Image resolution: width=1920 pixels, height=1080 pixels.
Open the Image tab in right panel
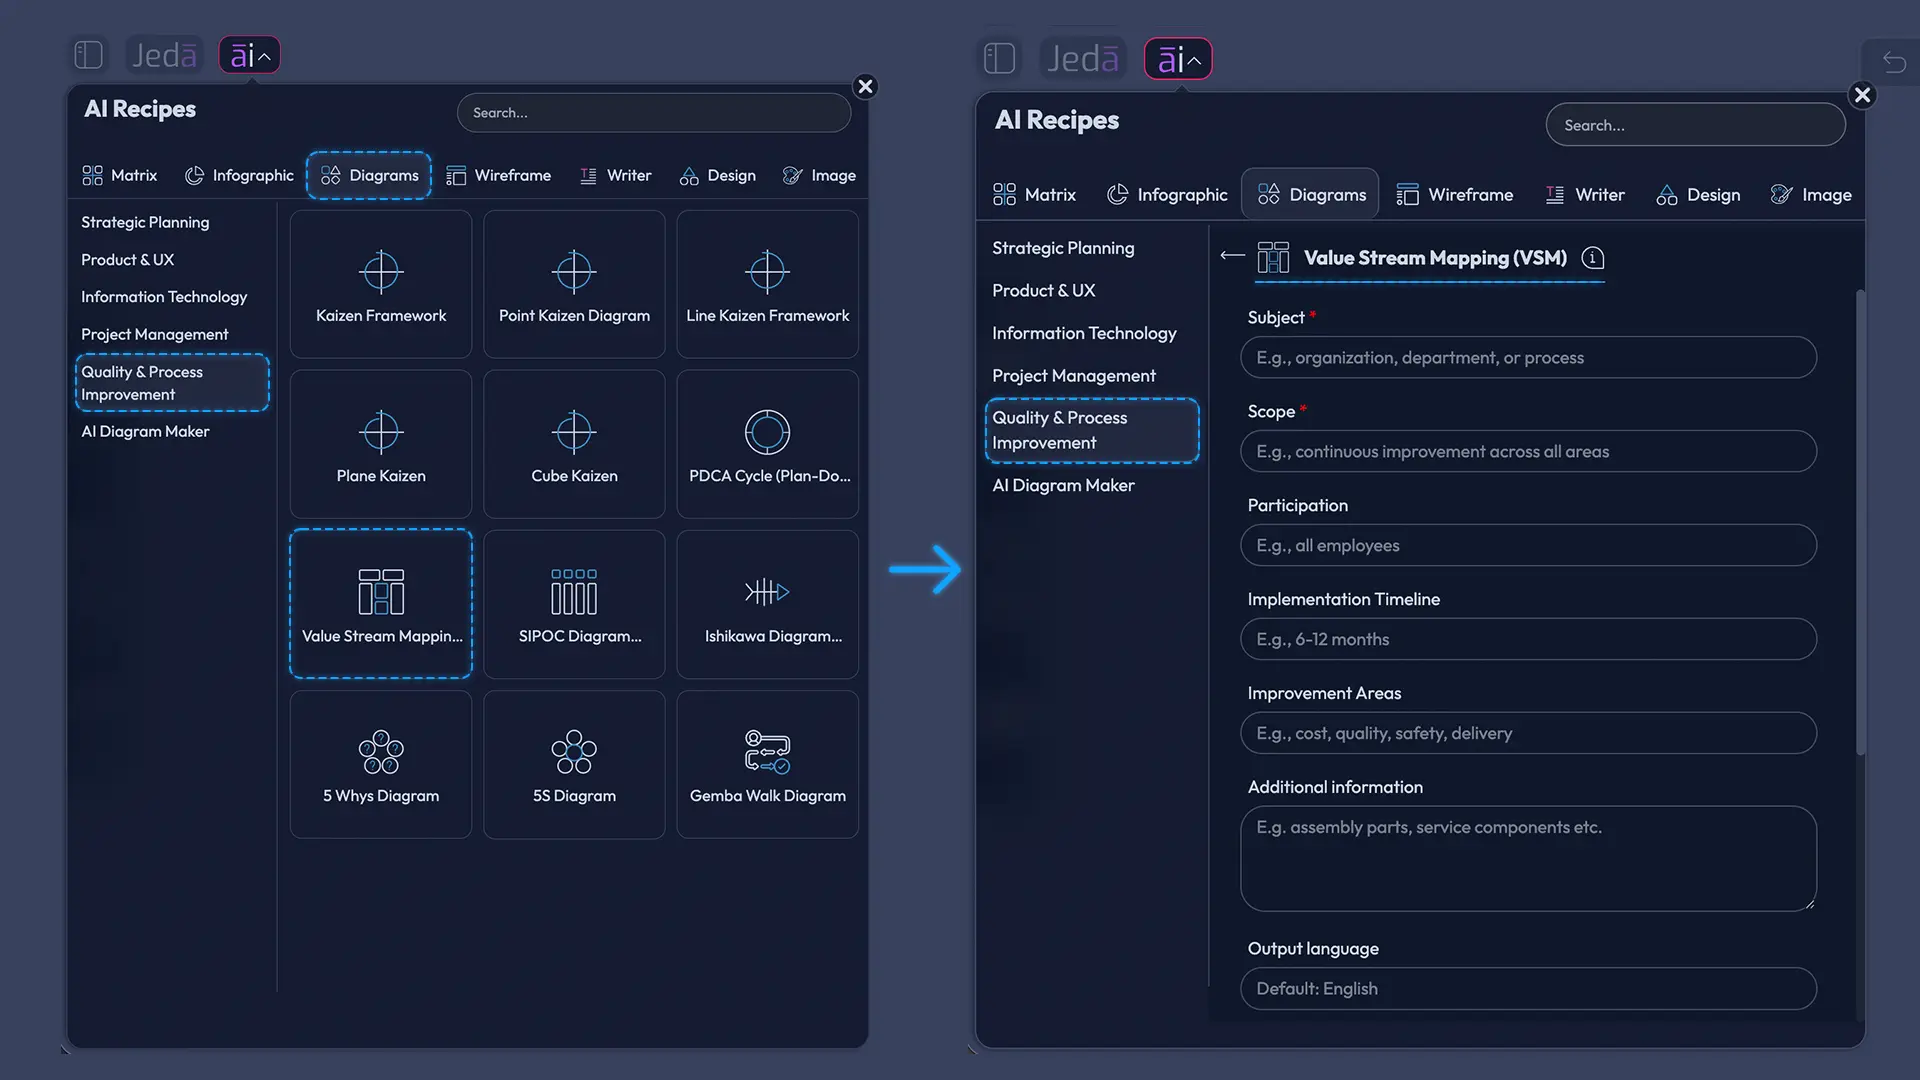[1811, 195]
